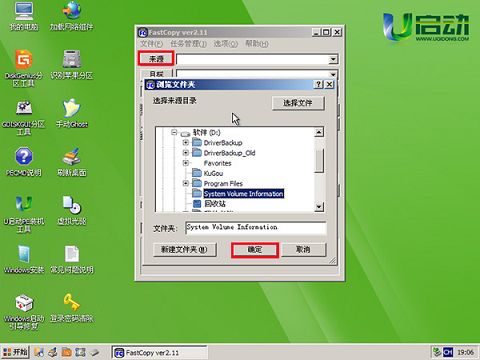The height and width of the screenshot is (360, 480).
Task: Click the 软件 (D:) drive icon
Action: [x=185, y=133]
